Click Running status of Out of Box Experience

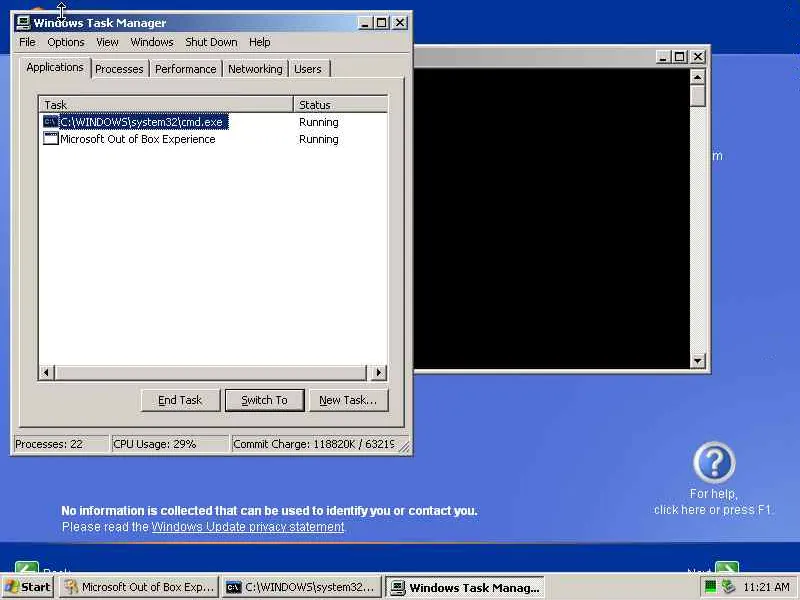pos(319,139)
